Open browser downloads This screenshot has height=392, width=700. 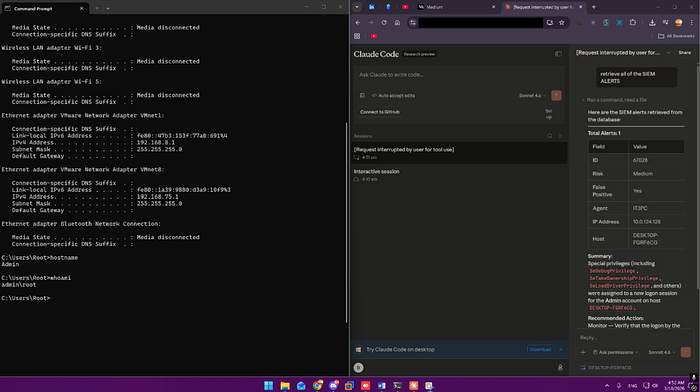point(652,22)
